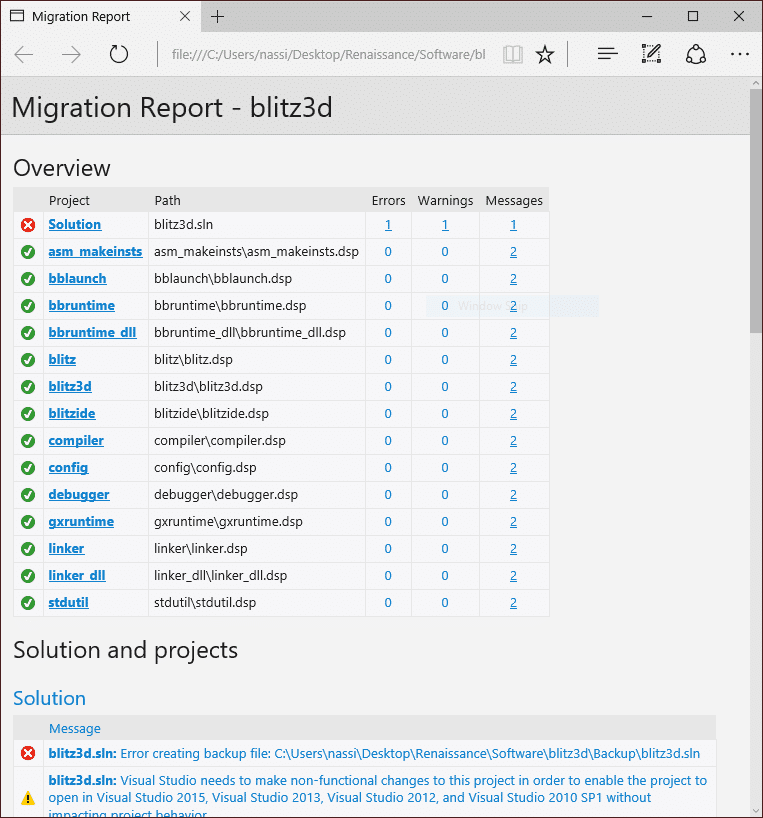The width and height of the screenshot is (763, 818).
Task: Open the bblaunch project link
Action: (x=77, y=279)
